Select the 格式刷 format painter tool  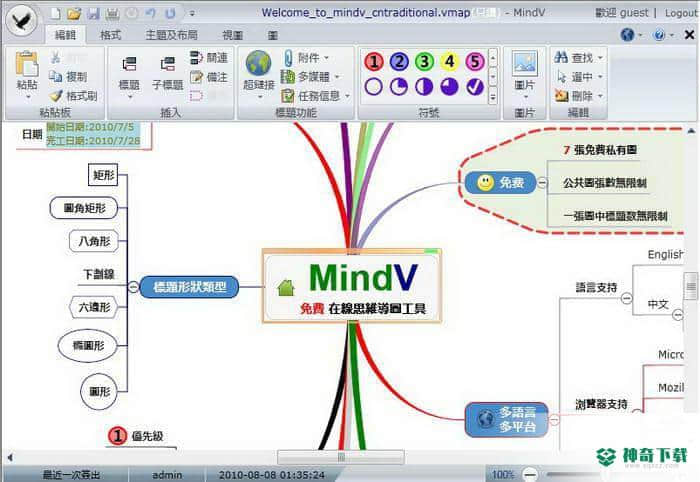[73, 96]
